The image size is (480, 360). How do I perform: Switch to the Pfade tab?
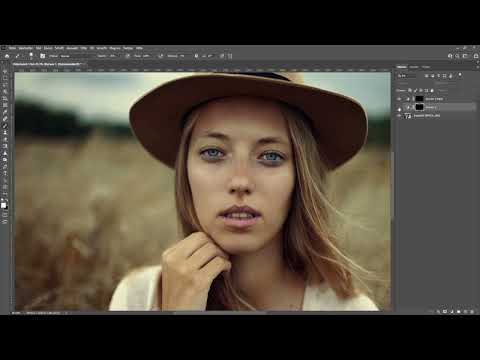click(x=426, y=67)
